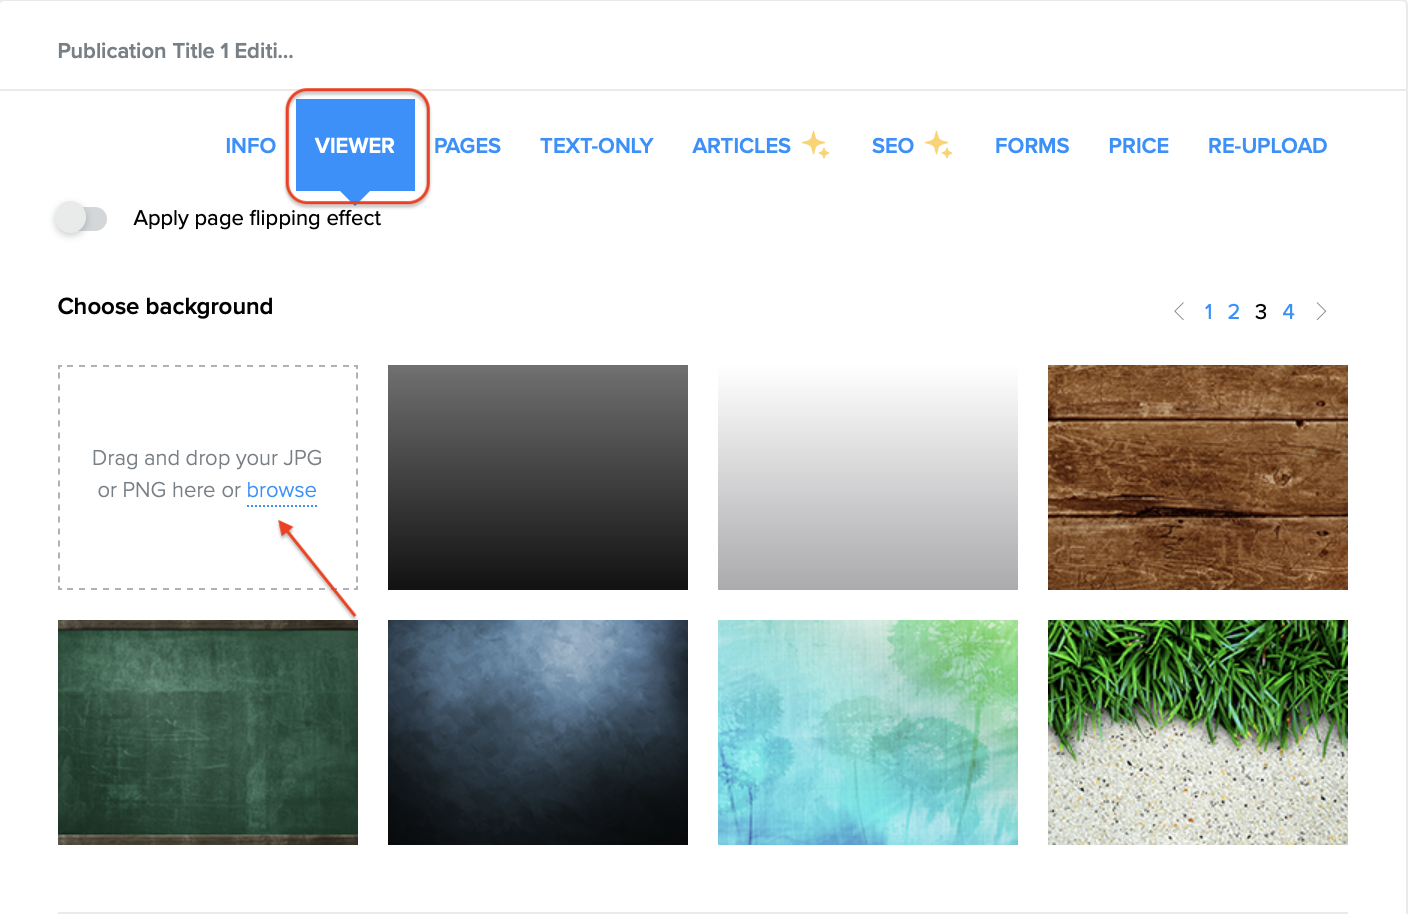Jump to background page 4
Screen dimensions: 1408x914
1288,312
